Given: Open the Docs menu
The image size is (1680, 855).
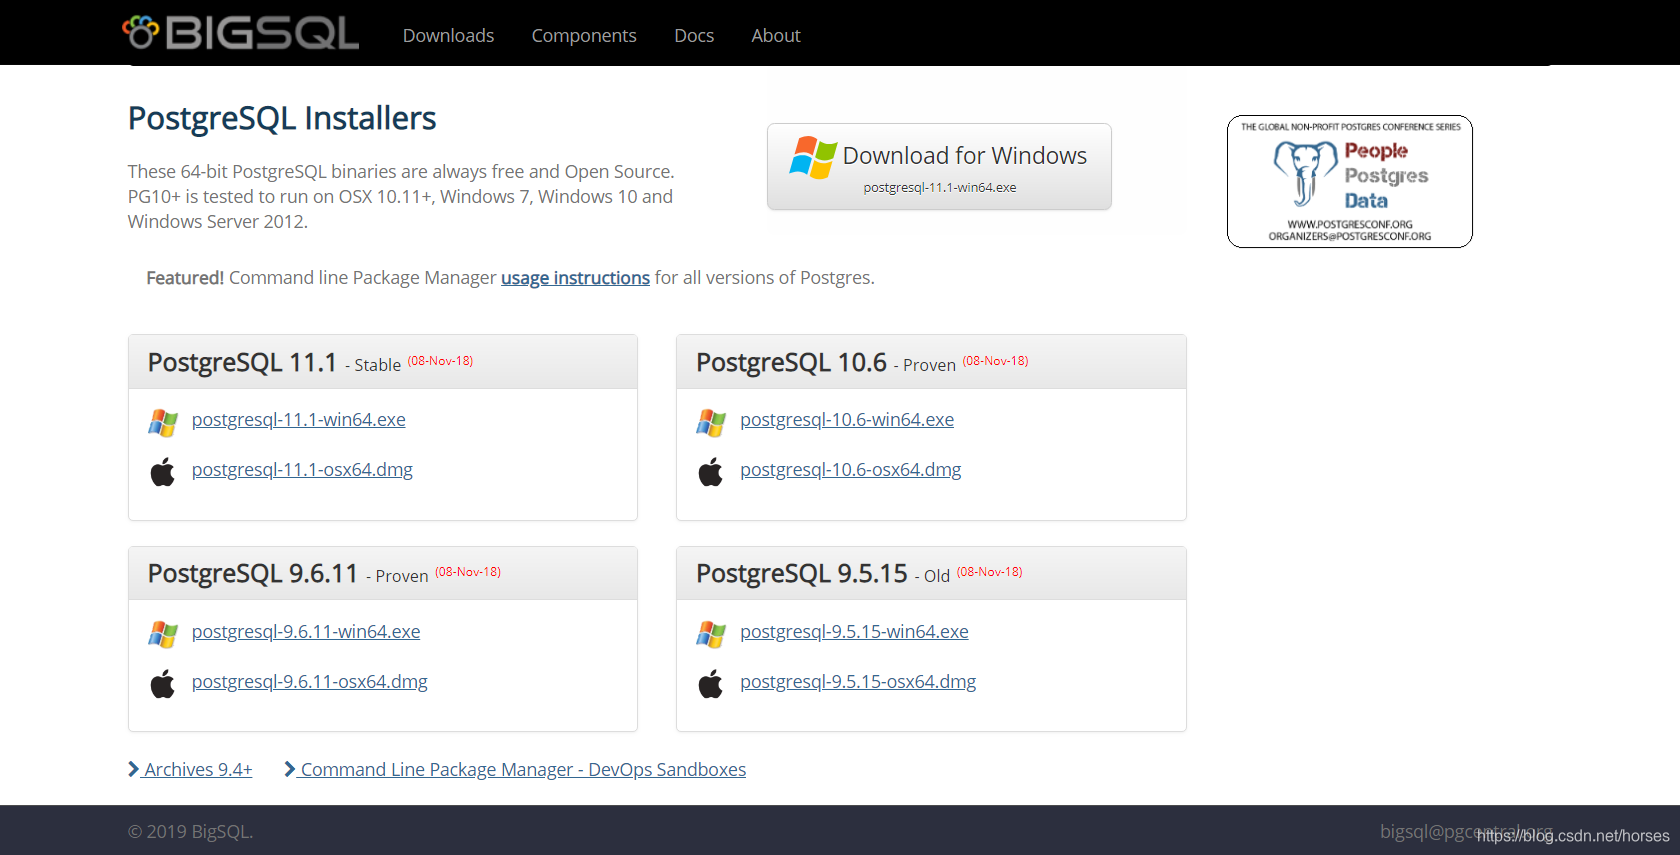Looking at the screenshot, I should pos(694,35).
